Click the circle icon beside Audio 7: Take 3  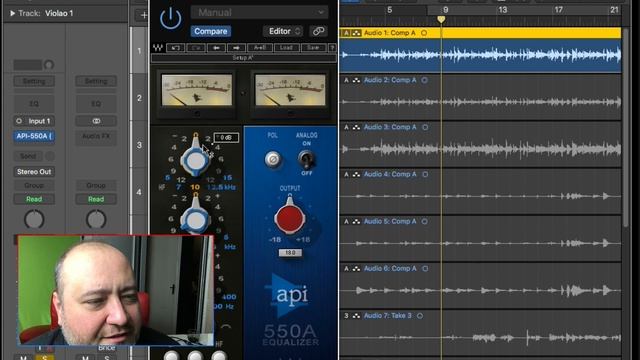click(420, 316)
